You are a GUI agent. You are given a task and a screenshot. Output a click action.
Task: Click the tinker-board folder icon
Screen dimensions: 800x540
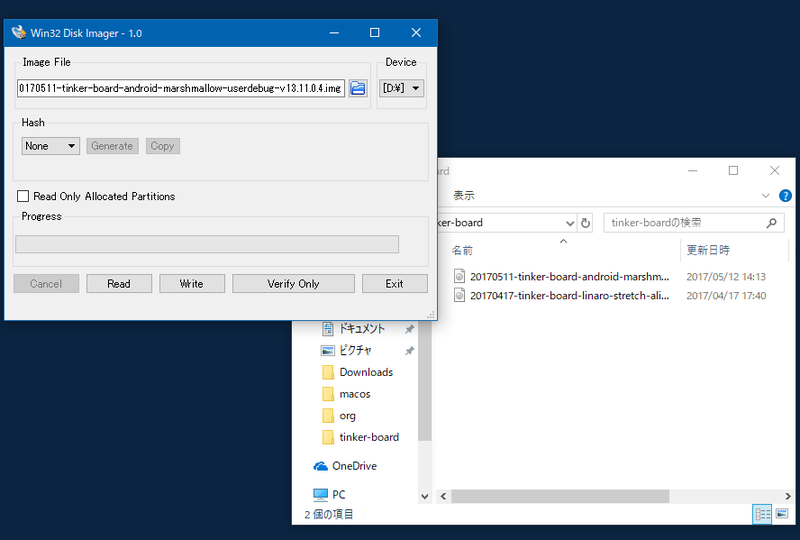(328, 437)
